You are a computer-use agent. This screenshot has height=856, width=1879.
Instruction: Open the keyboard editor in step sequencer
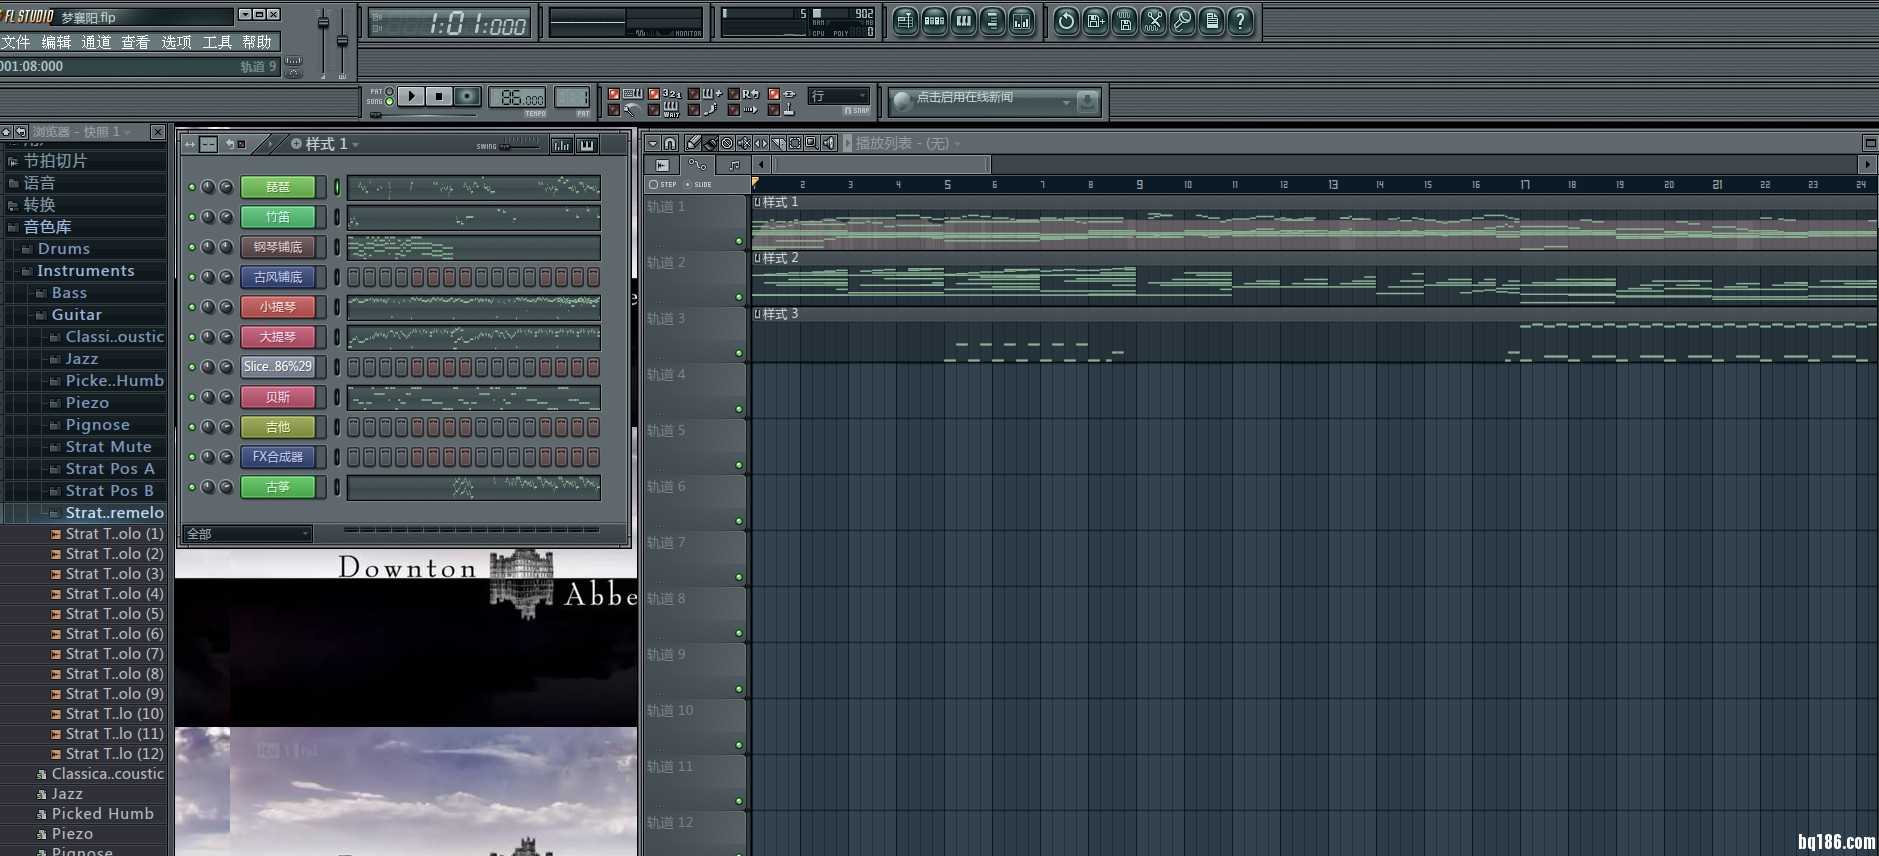click(587, 145)
